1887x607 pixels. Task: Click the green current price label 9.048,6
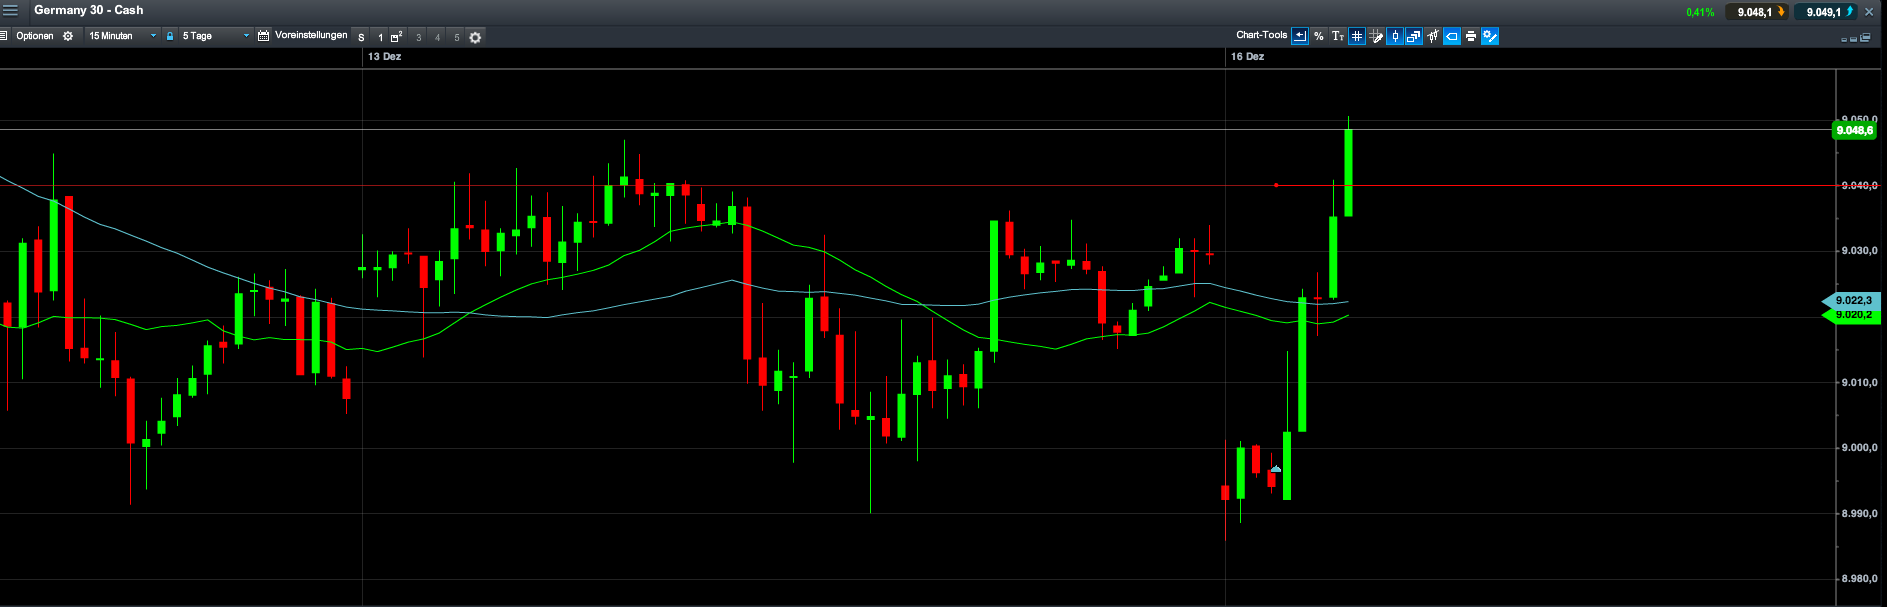(x=1855, y=130)
